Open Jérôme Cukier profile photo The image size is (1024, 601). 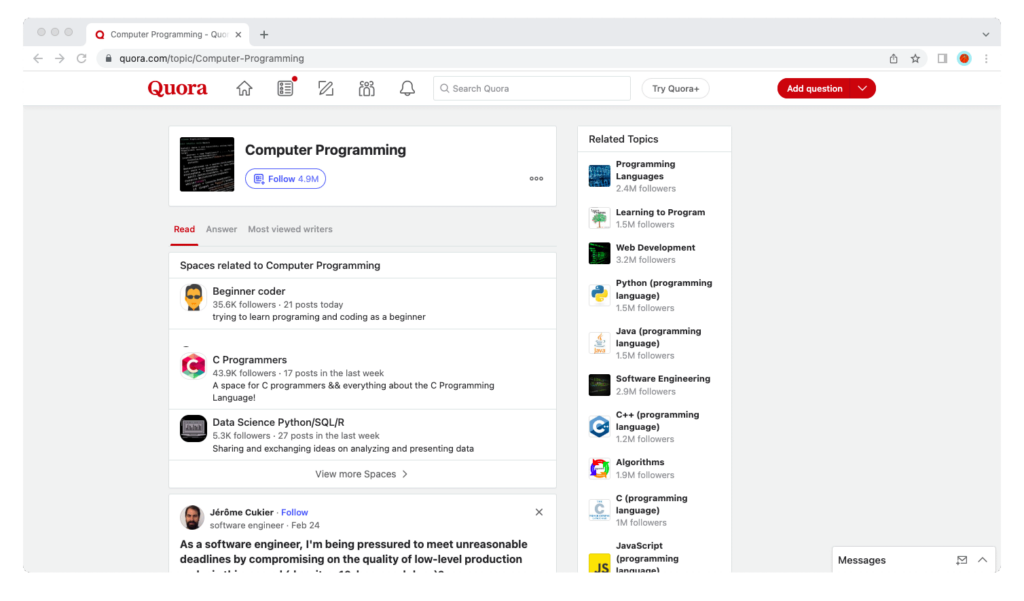click(192, 517)
